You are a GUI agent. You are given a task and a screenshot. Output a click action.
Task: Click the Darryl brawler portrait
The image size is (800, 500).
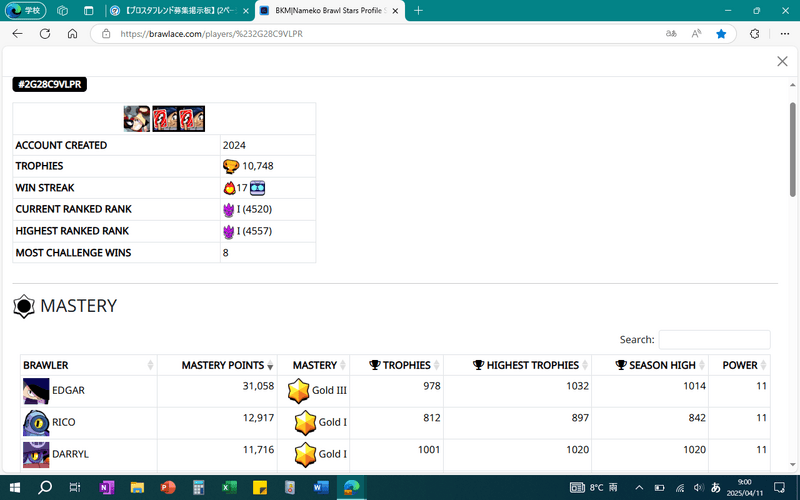pos(36,454)
